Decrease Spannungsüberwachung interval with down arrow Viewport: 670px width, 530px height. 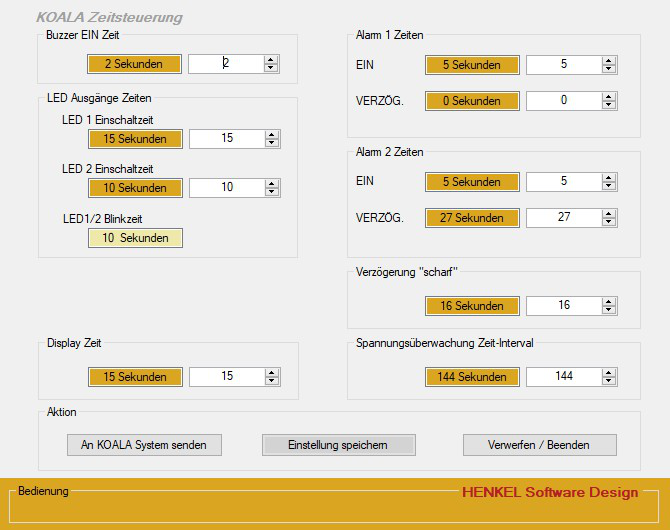608,381
